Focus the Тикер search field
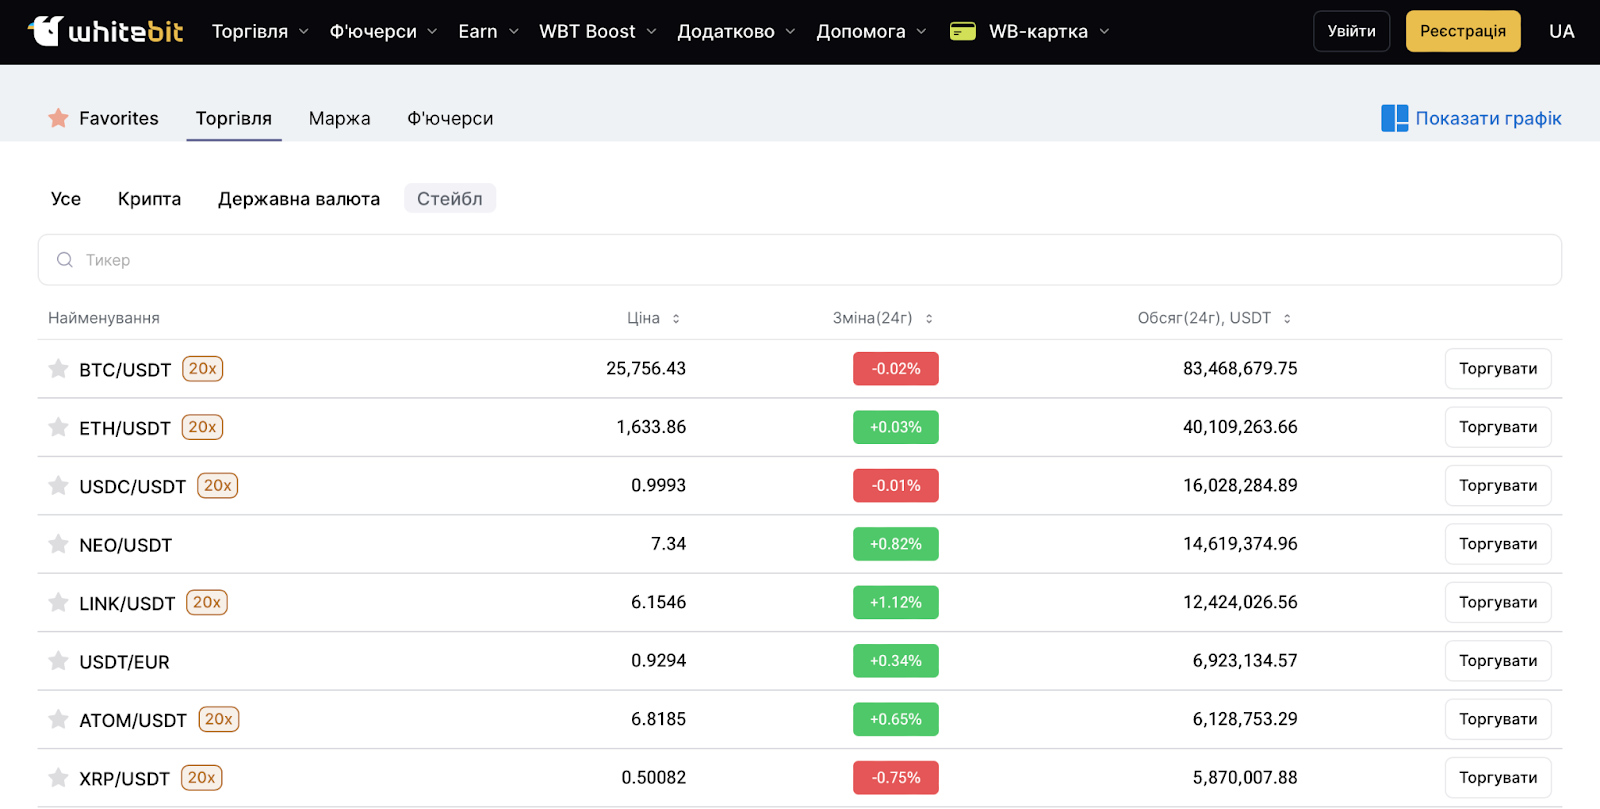The image size is (1600, 809). (800, 260)
